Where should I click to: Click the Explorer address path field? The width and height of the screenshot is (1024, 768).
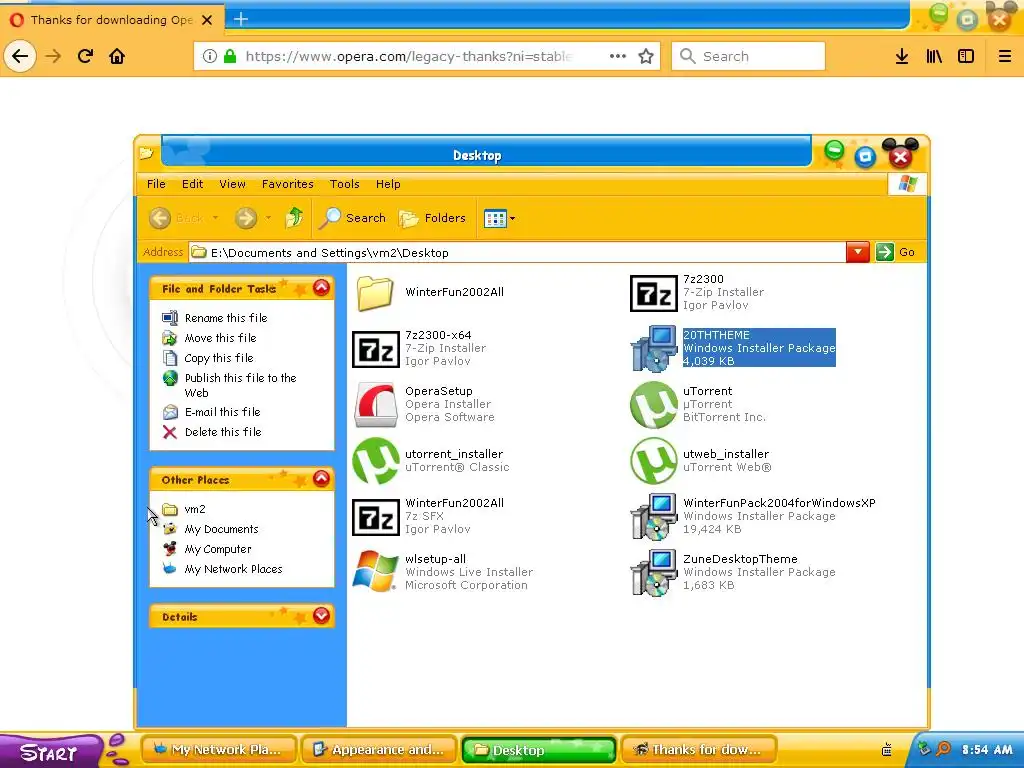(x=517, y=253)
